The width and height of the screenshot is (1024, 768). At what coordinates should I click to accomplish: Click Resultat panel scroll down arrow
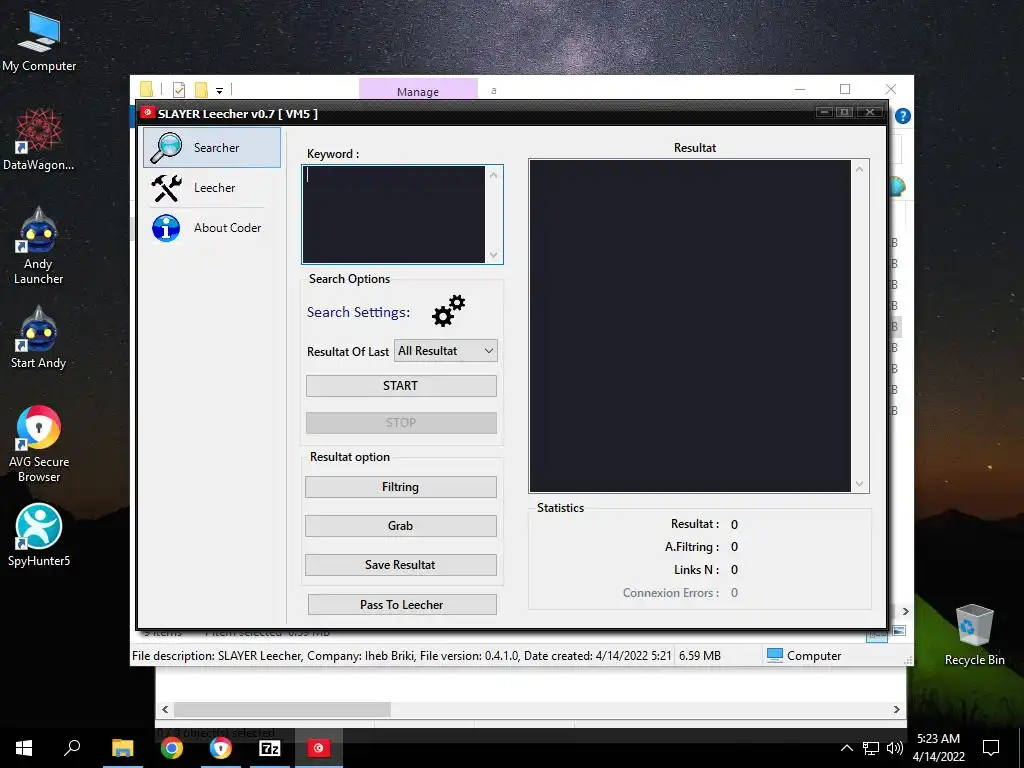[859, 484]
